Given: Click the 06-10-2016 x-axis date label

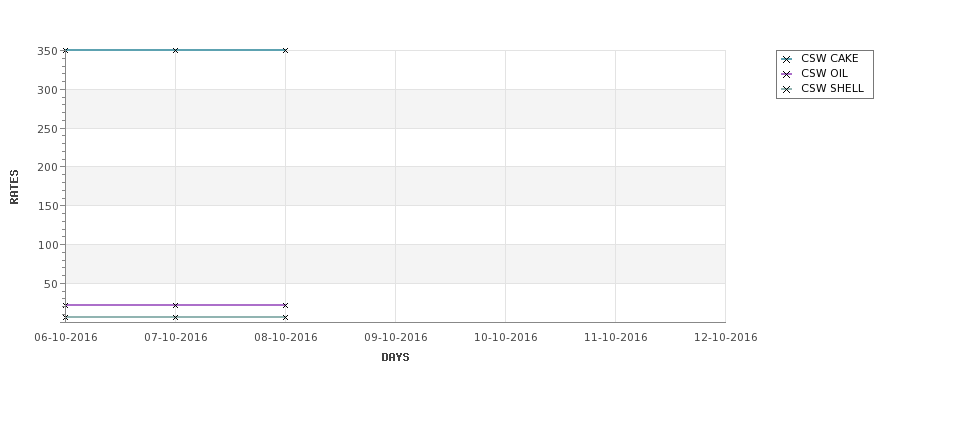Looking at the screenshot, I should click(x=66, y=338).
